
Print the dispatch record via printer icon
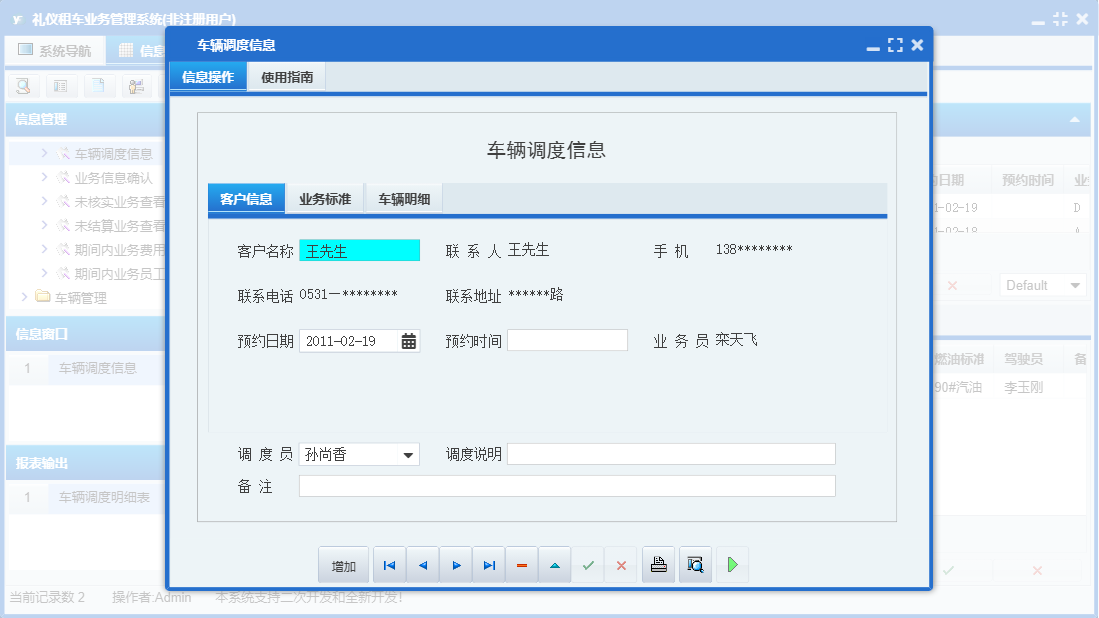point(658,564)
